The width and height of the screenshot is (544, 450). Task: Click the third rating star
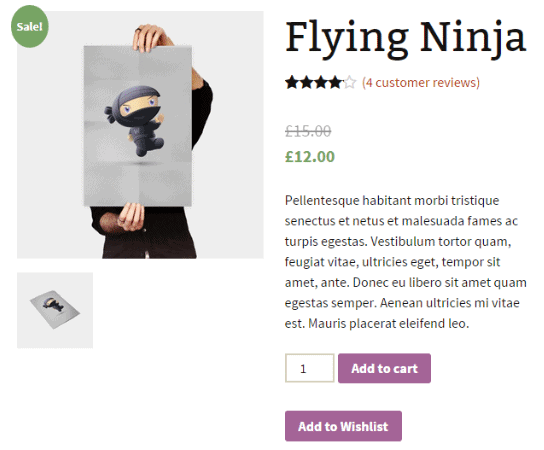[x=321, y=83]
